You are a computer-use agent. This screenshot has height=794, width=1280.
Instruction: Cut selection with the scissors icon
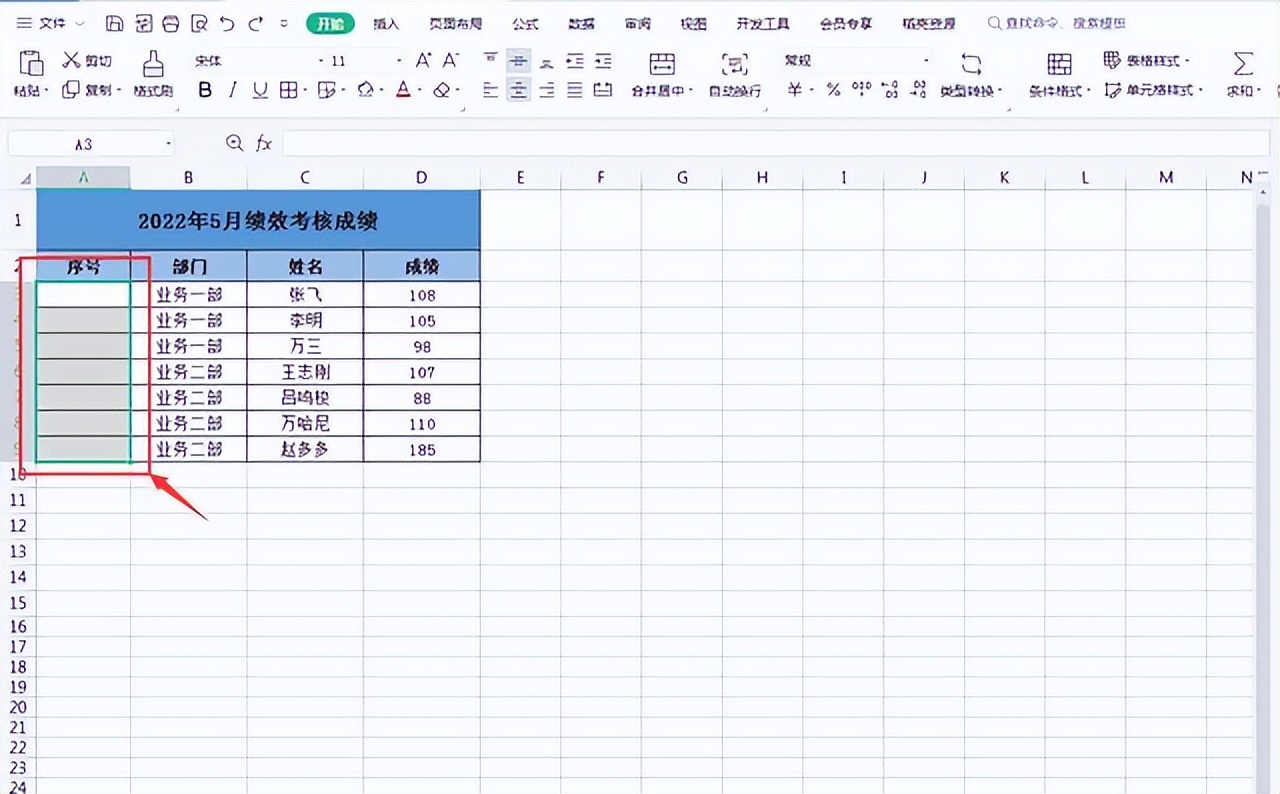tap(71, 61)
